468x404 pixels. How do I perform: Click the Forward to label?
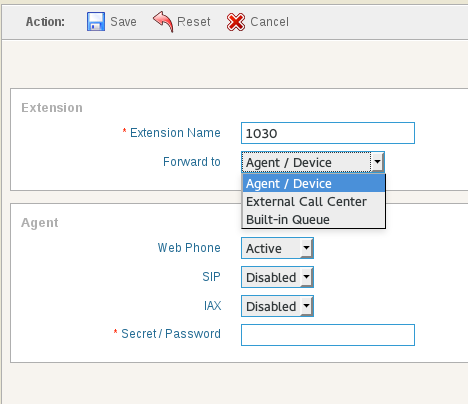192,162
